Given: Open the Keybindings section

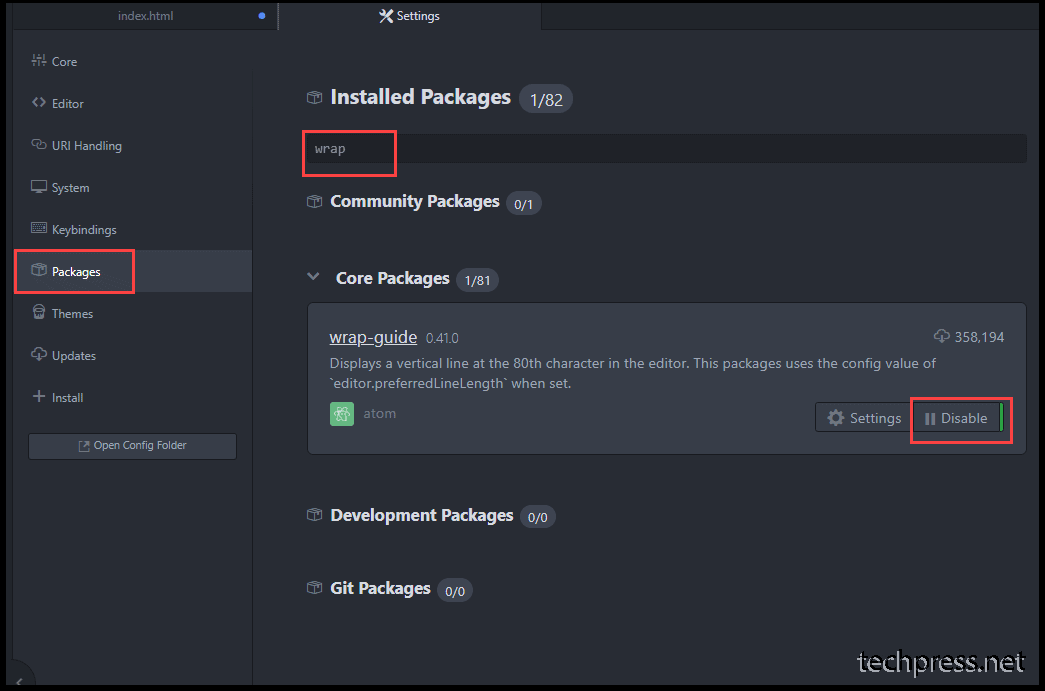Looking at the screenshot, I should pyautogui.click(x=132, y=229).
